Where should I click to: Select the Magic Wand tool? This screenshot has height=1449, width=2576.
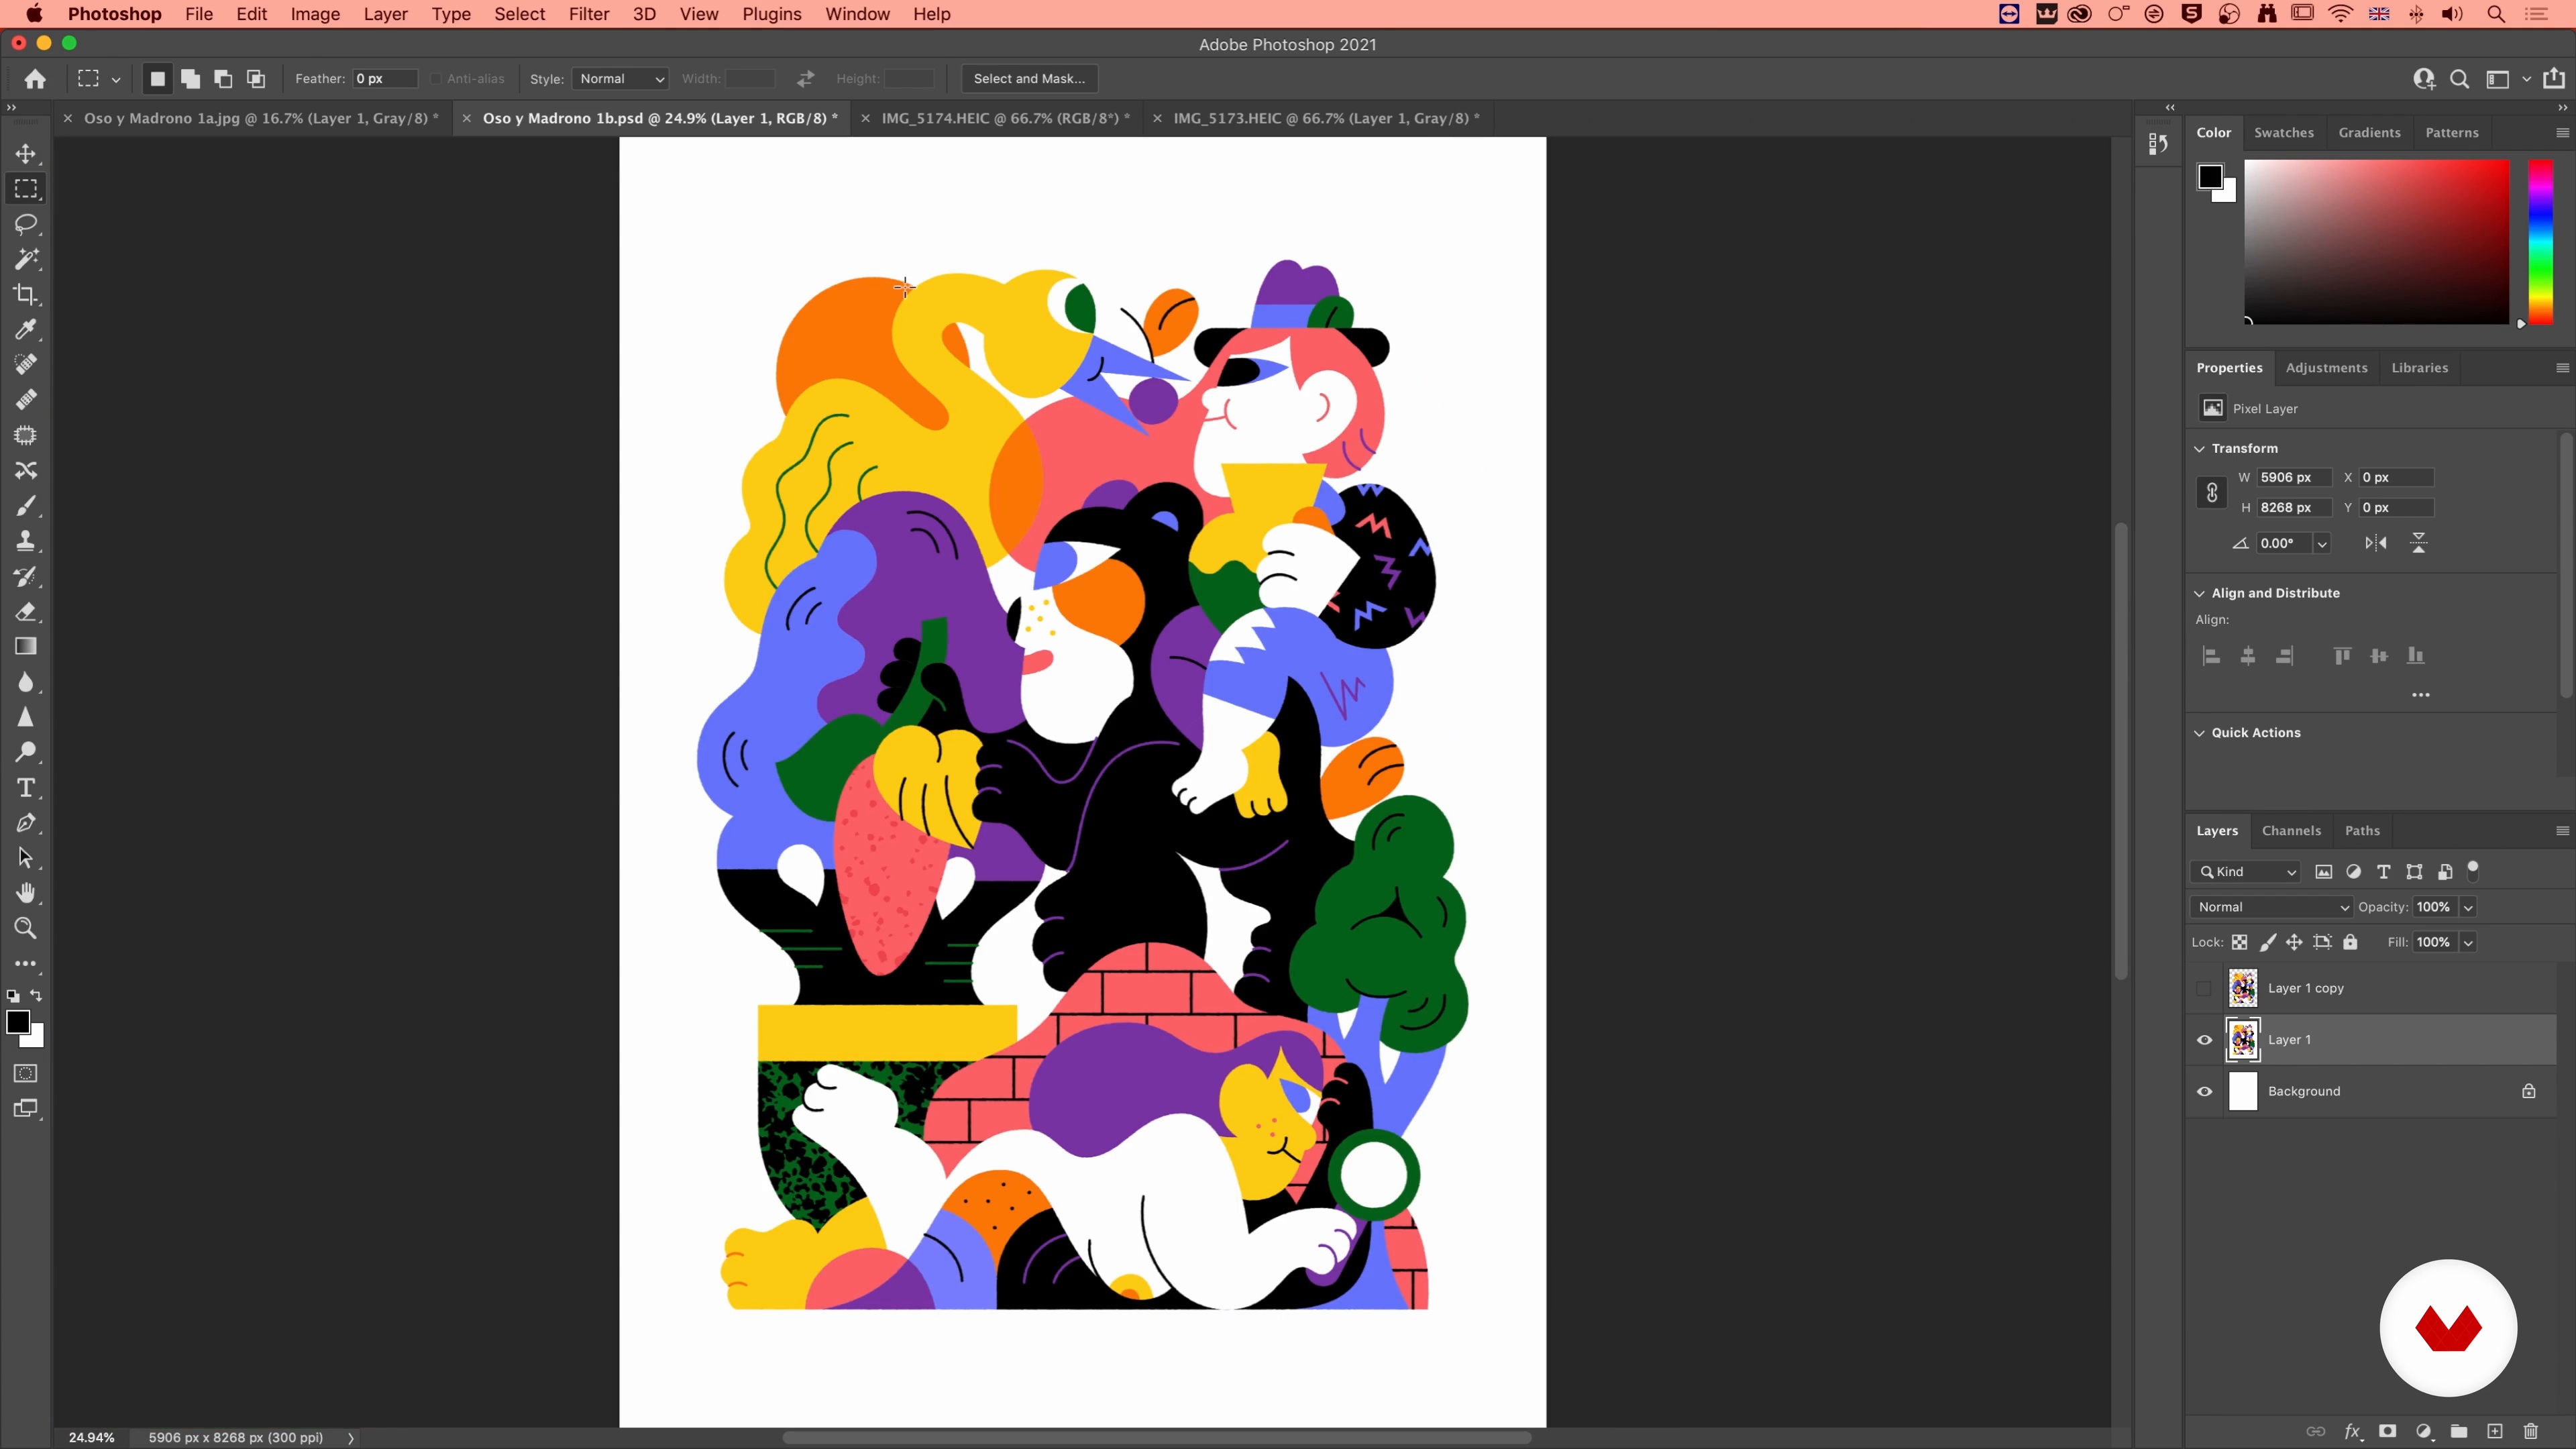point(26,259)
